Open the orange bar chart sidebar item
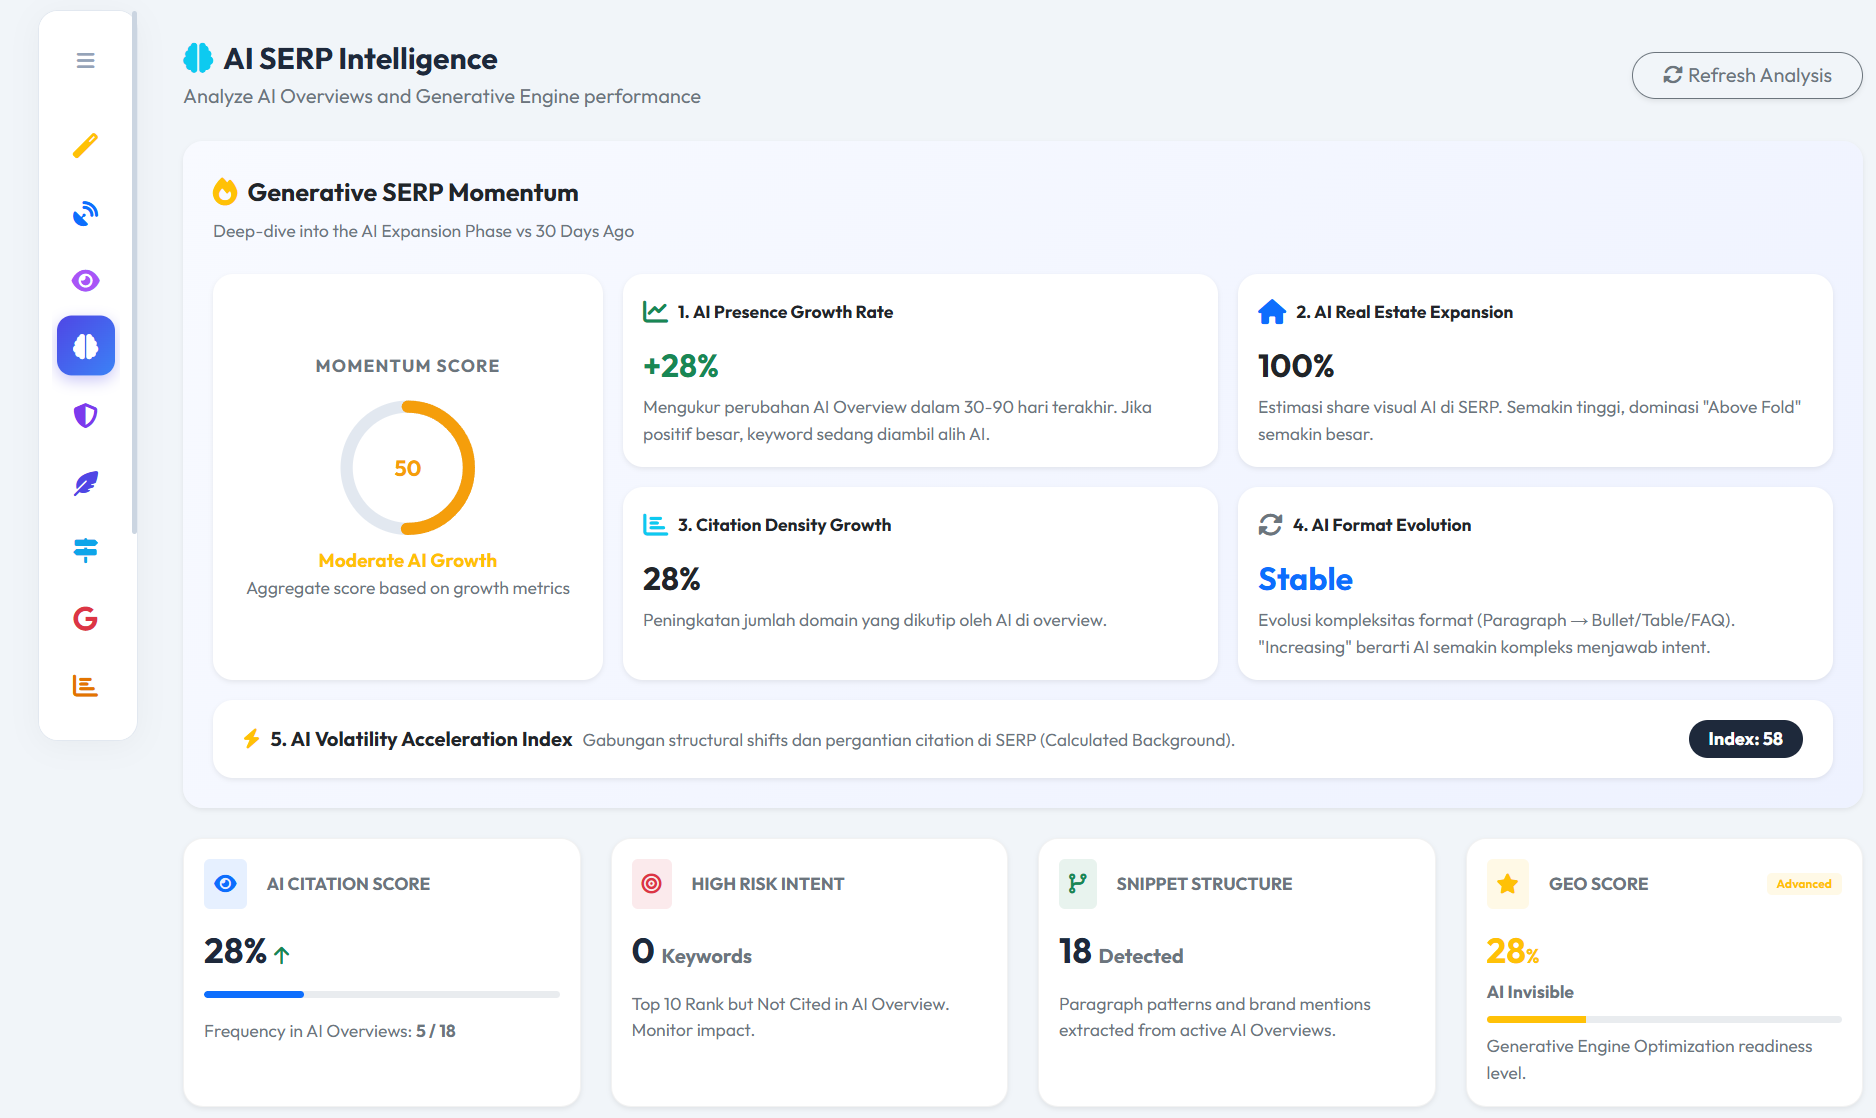Image resolution: width=1876 pixels, height=1118 pixels. coord(86,686)
